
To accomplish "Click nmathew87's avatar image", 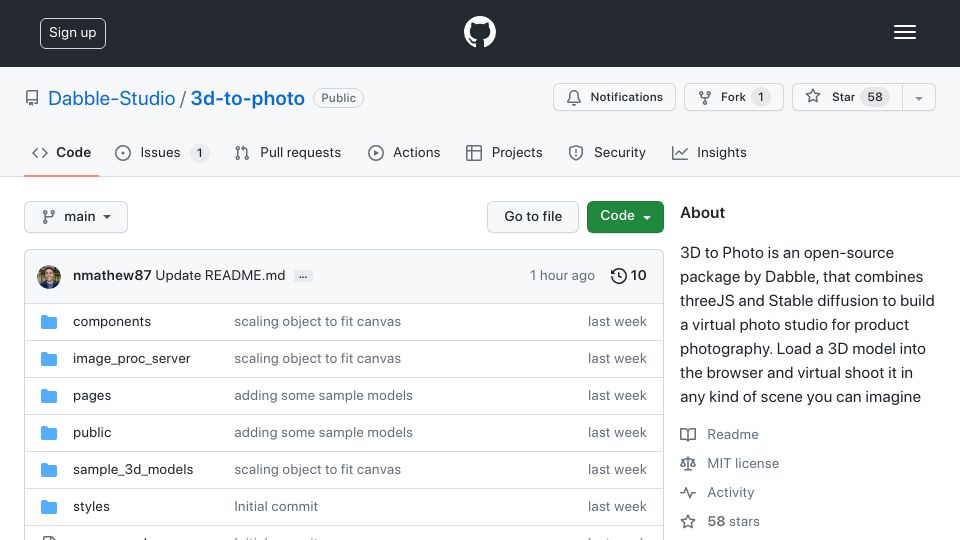I will tap(49, 277).
